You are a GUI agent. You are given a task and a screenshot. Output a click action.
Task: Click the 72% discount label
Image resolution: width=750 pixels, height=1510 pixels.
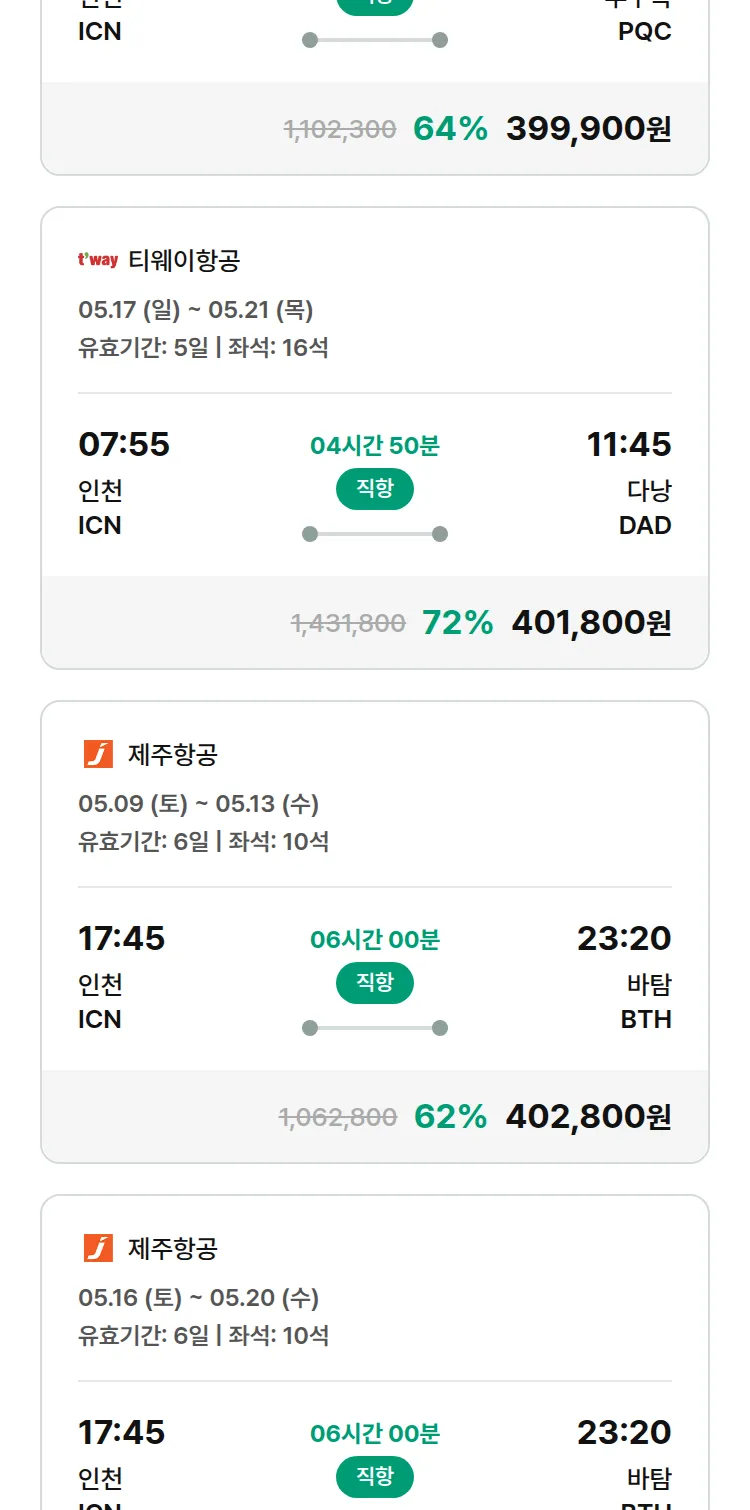coord(457,623)
